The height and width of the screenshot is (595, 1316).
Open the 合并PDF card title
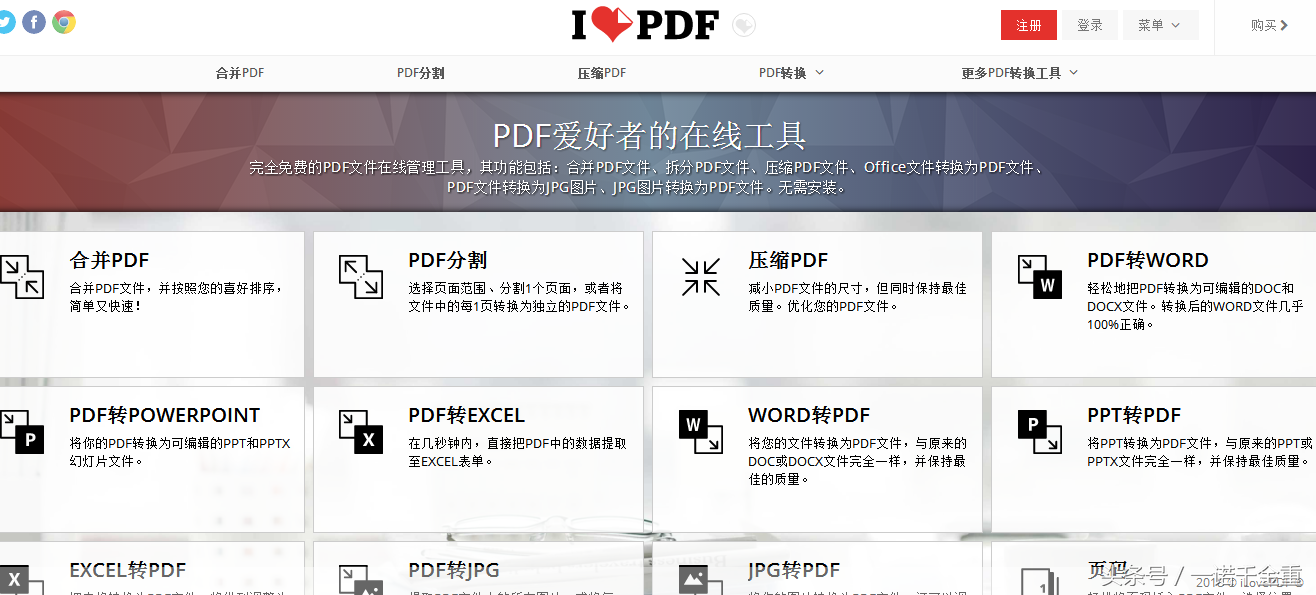pyautogui.click(x=109, y=260)
